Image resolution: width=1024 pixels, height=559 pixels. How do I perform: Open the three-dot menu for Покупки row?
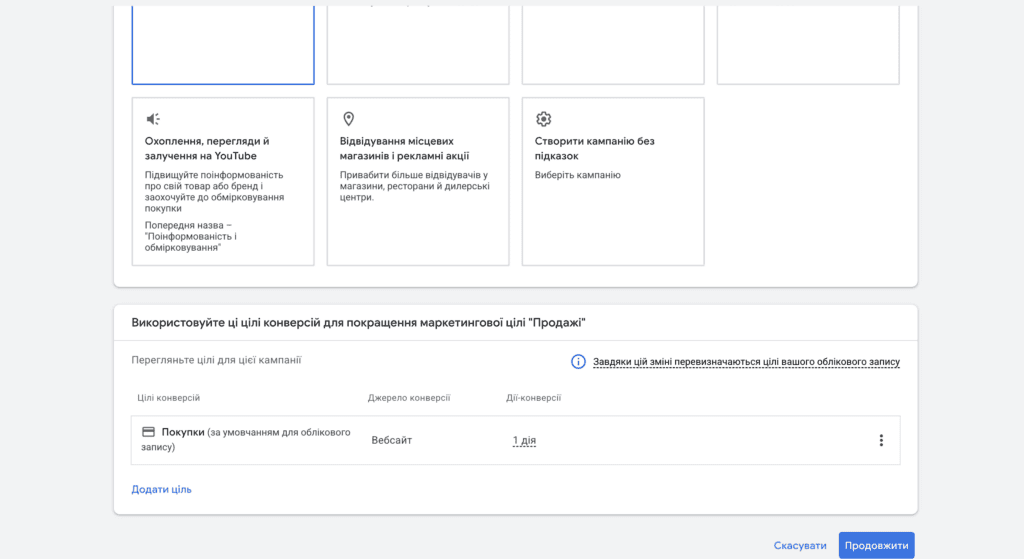pos(881,440)
